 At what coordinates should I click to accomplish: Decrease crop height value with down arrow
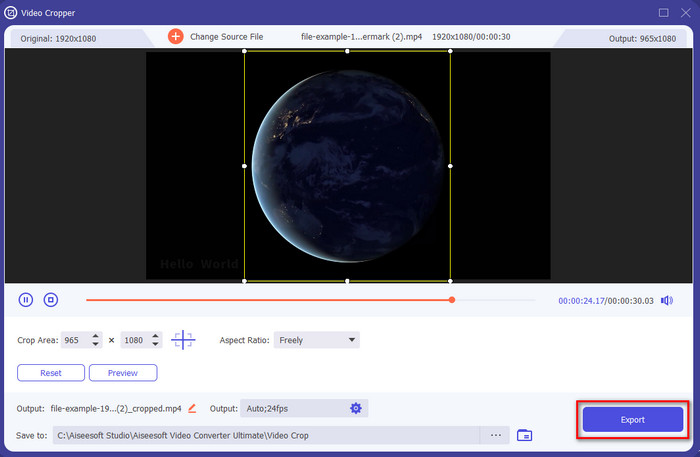point(154,345)
